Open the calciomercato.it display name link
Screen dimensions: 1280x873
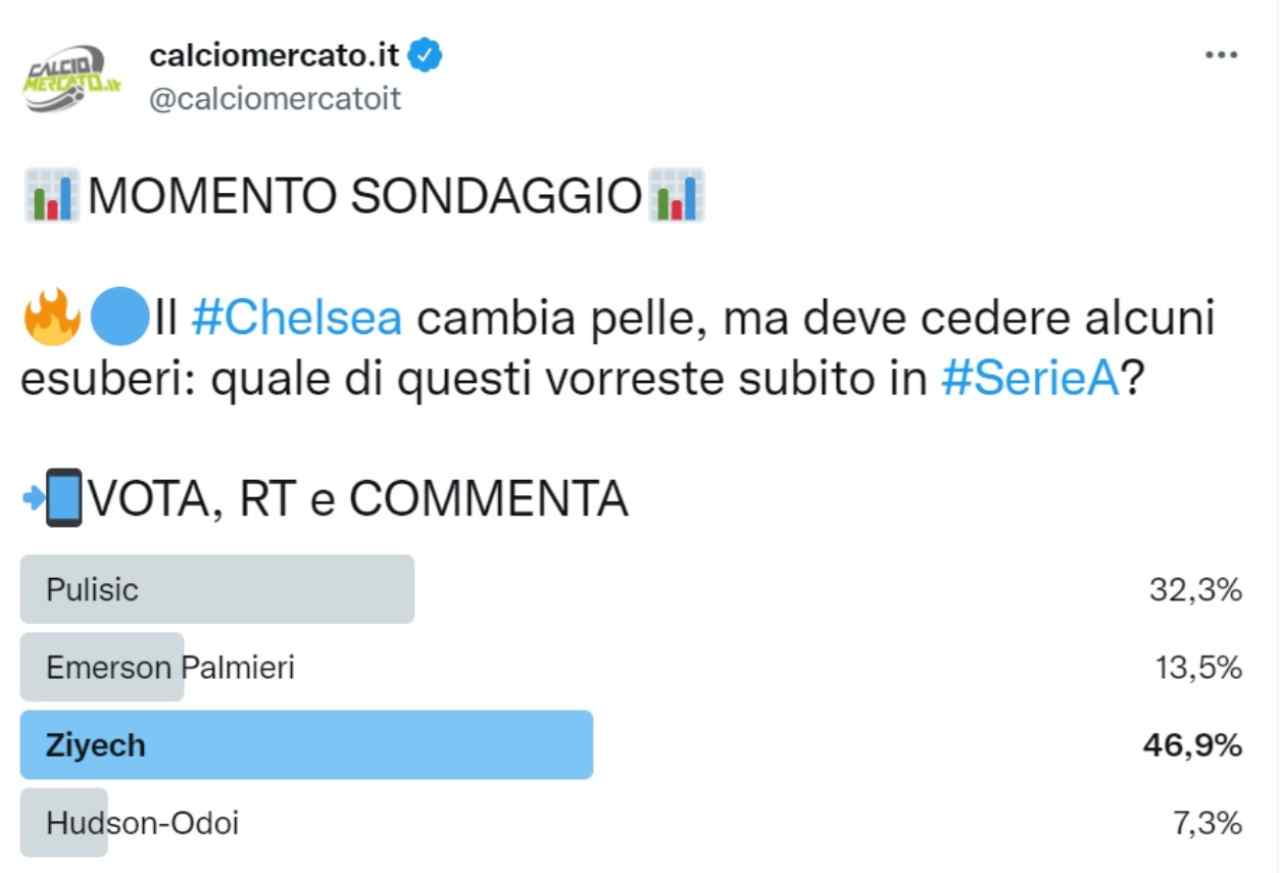(x=274, y=57)
